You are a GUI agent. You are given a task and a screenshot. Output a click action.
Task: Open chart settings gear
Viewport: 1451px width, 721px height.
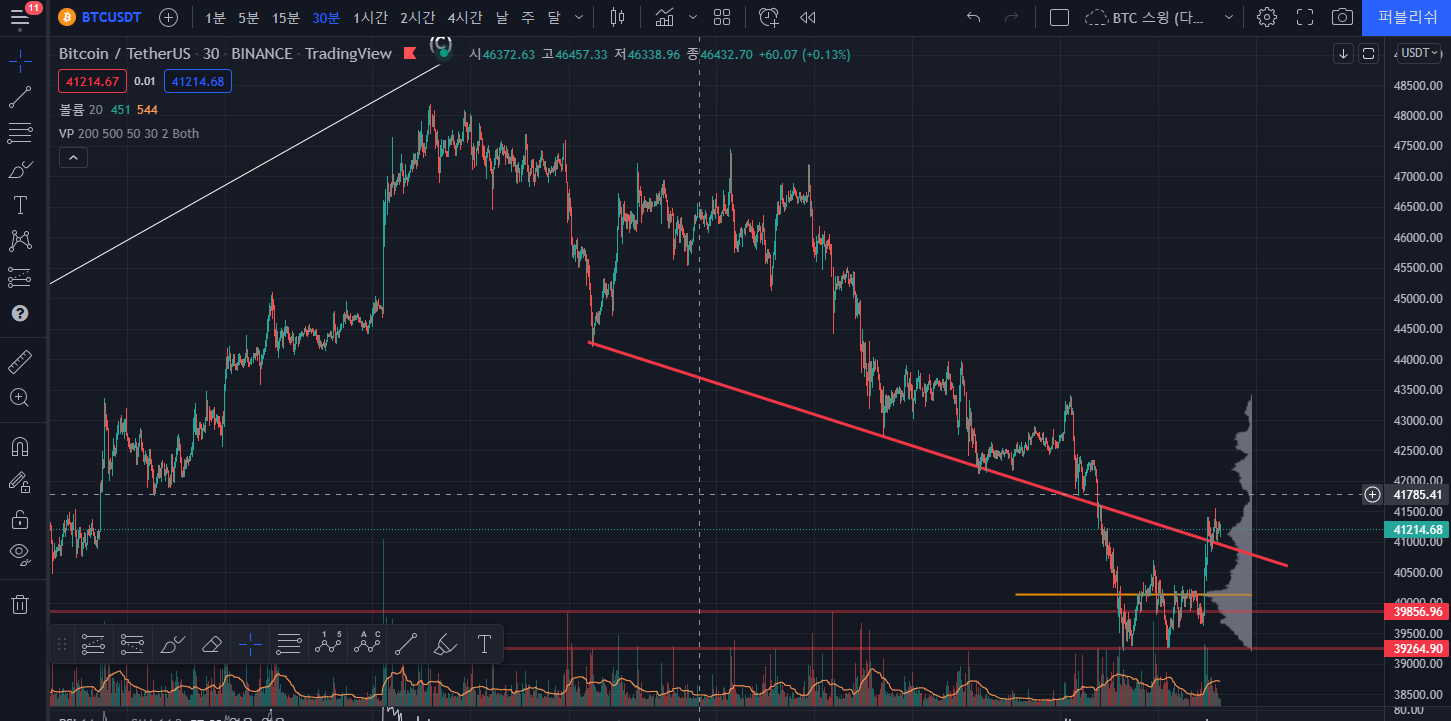[x=1267, y=17]
